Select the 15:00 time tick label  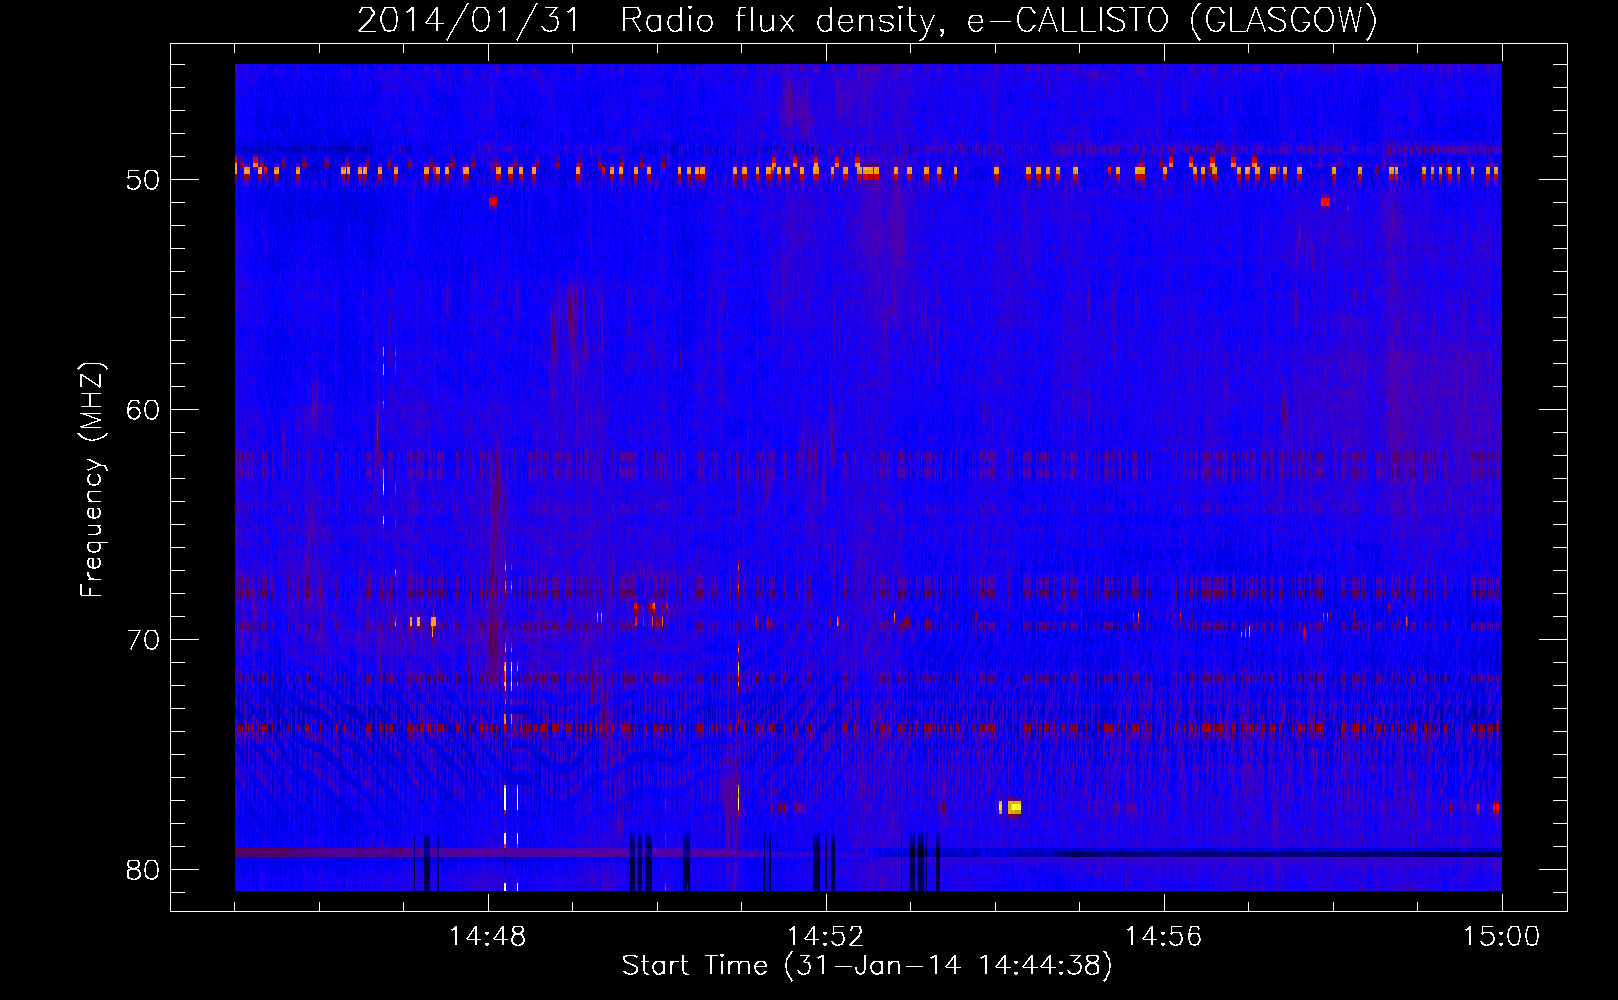tap(1501, 937)
